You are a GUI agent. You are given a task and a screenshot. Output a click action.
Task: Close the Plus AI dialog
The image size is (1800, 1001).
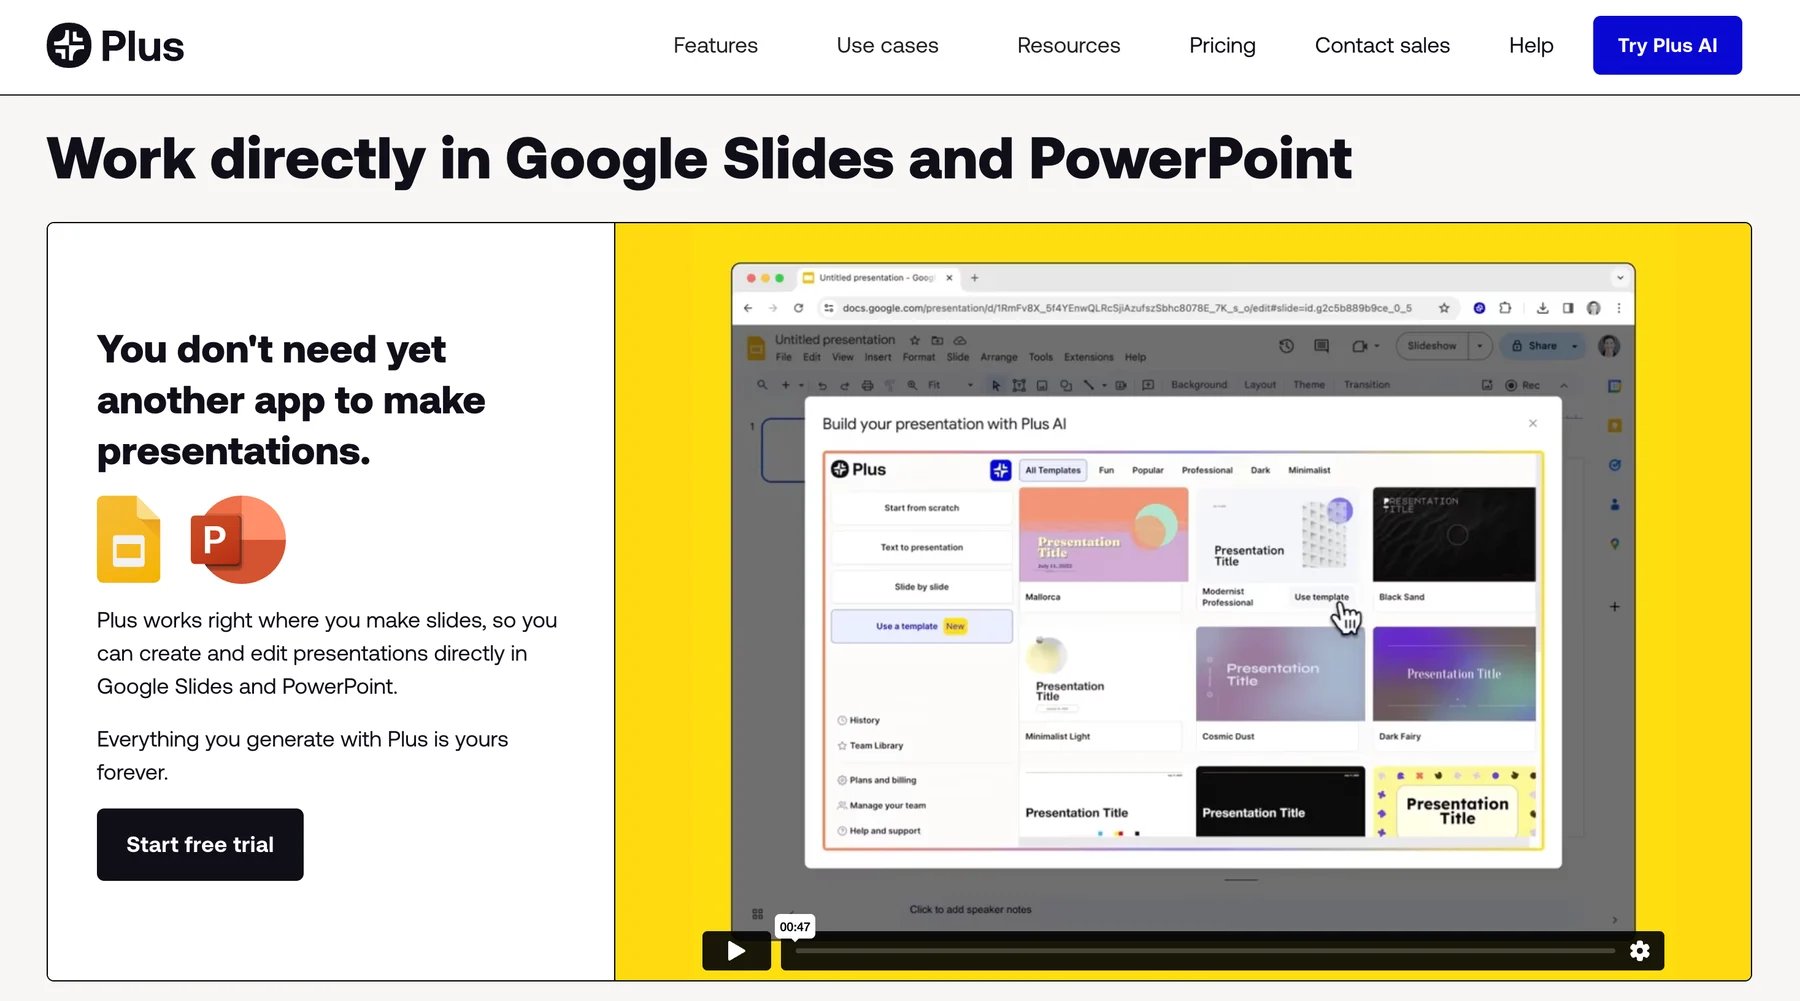coord(1533,424)
